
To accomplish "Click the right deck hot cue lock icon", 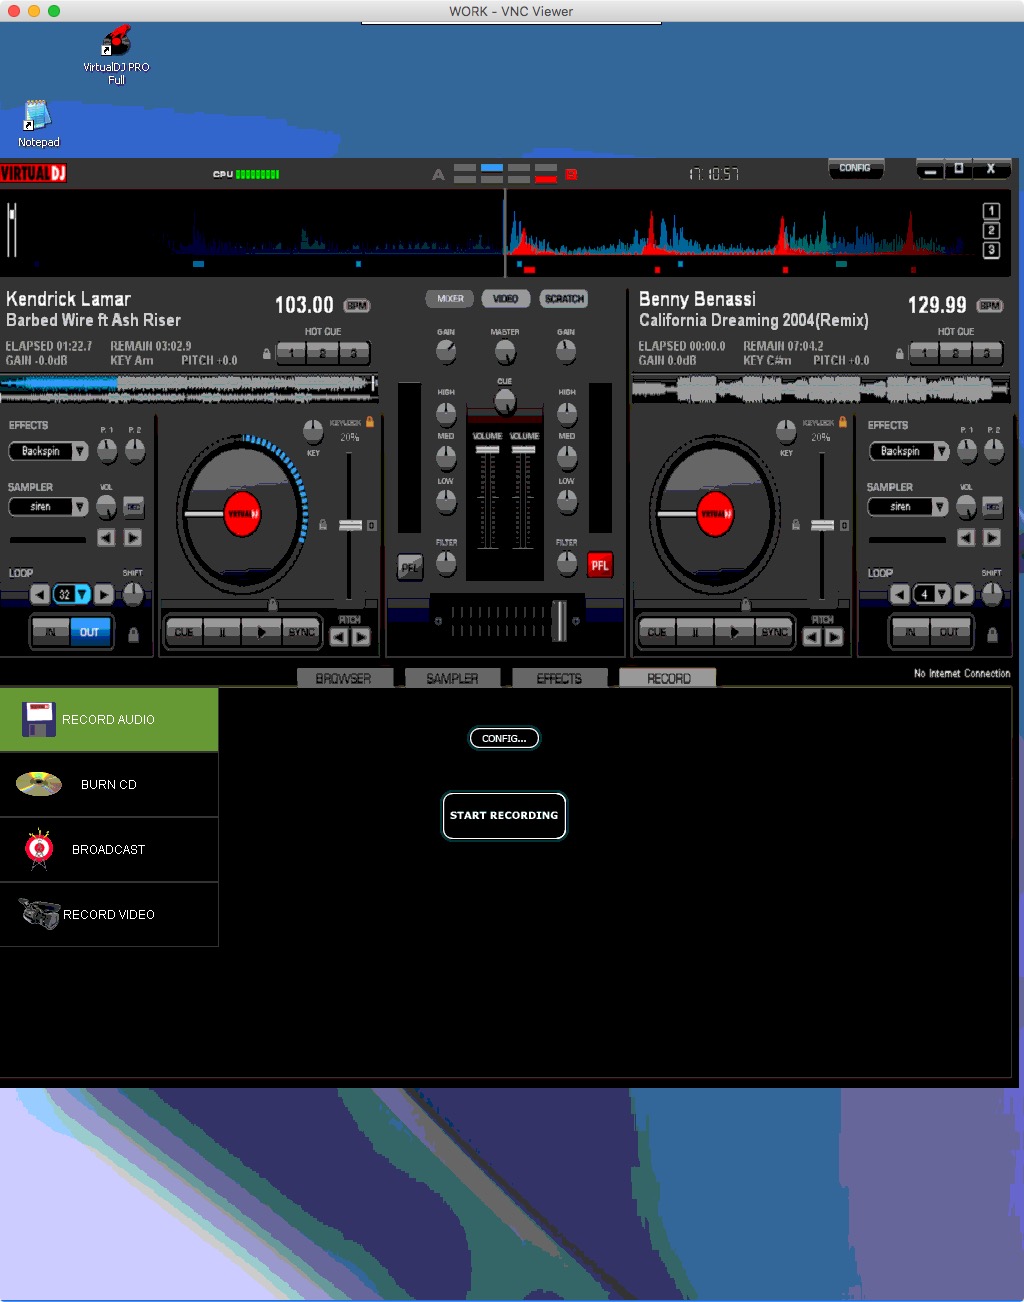I will coord(899,353).
